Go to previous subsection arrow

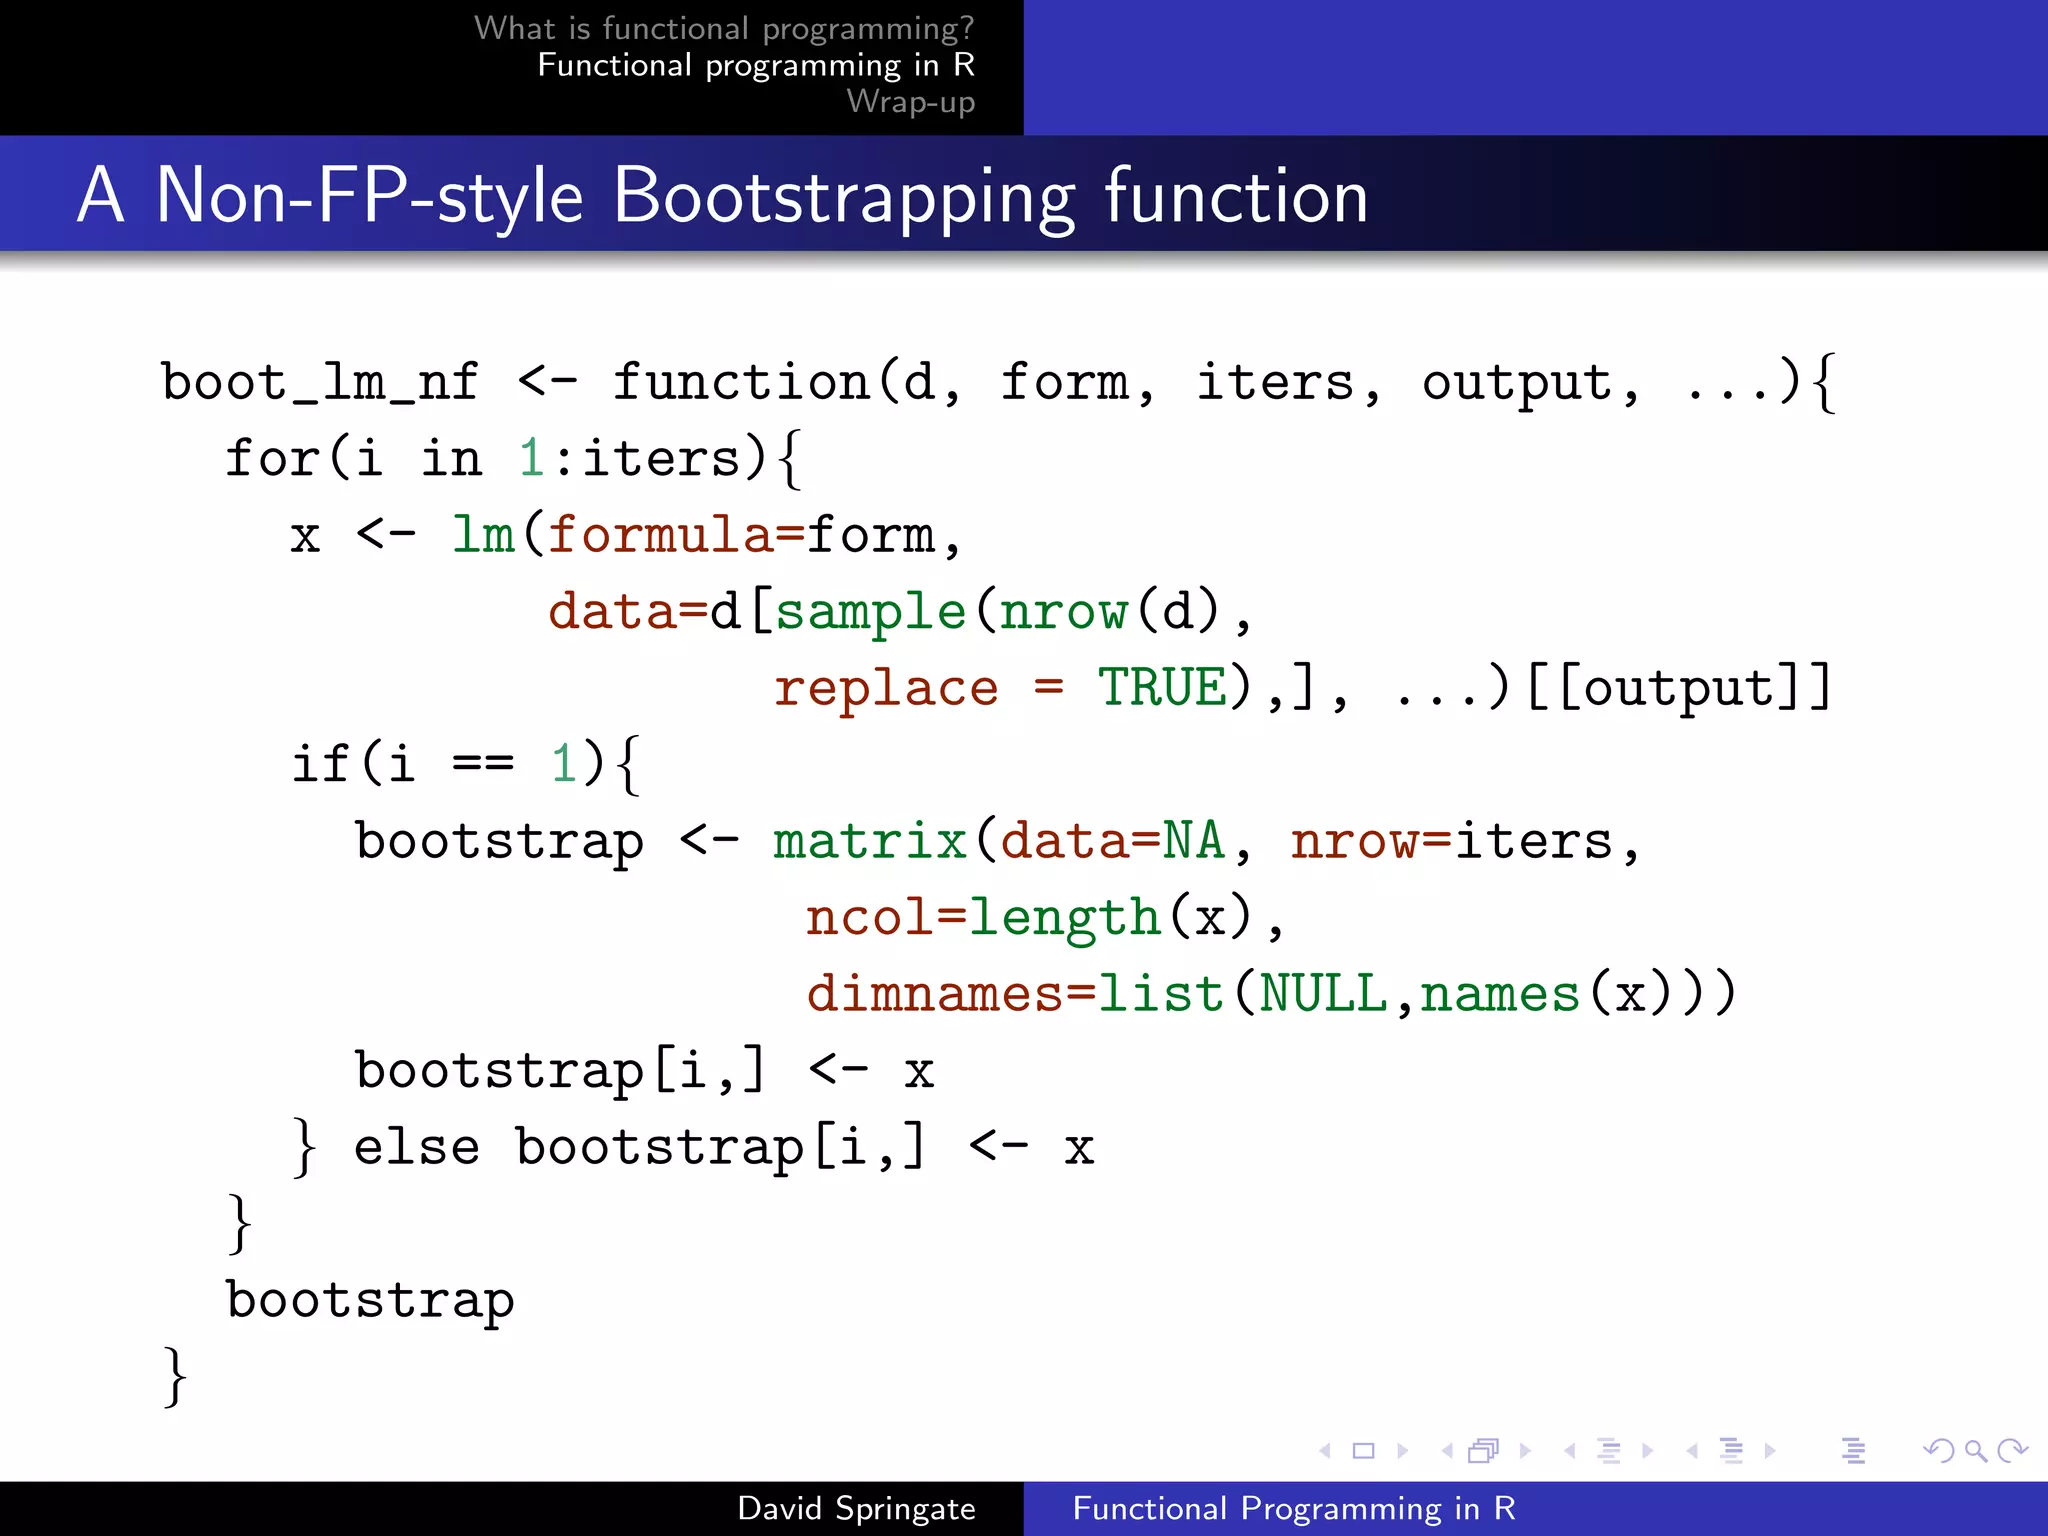coord(1570,1451)
